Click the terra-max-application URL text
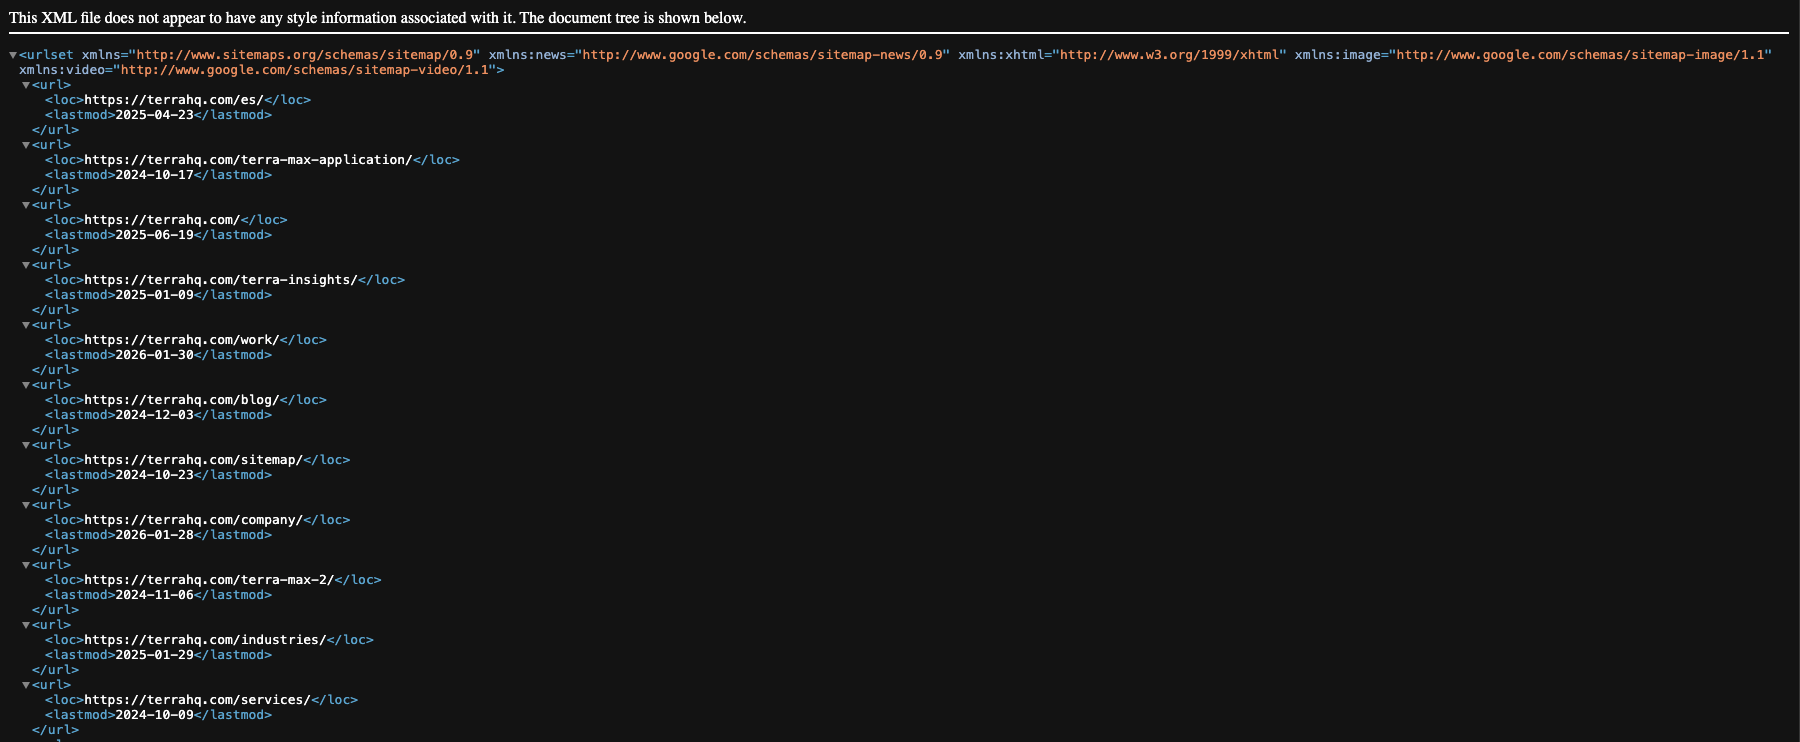 point(248,160)
